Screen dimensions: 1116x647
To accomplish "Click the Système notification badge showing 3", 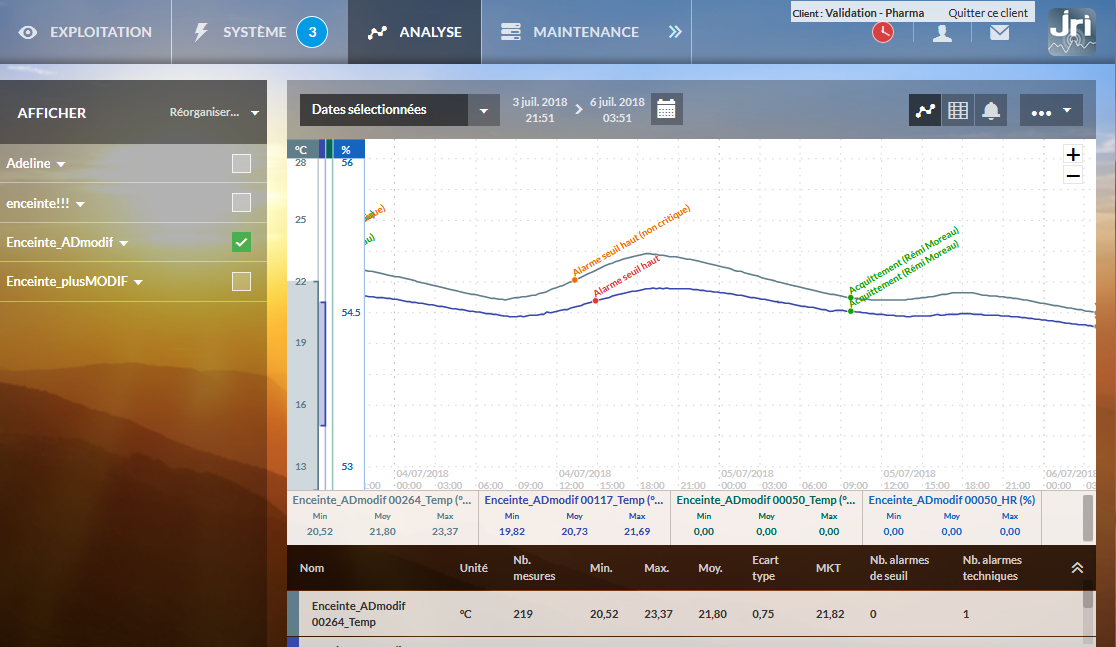I will pyautogui.click(x=312, y=32).
